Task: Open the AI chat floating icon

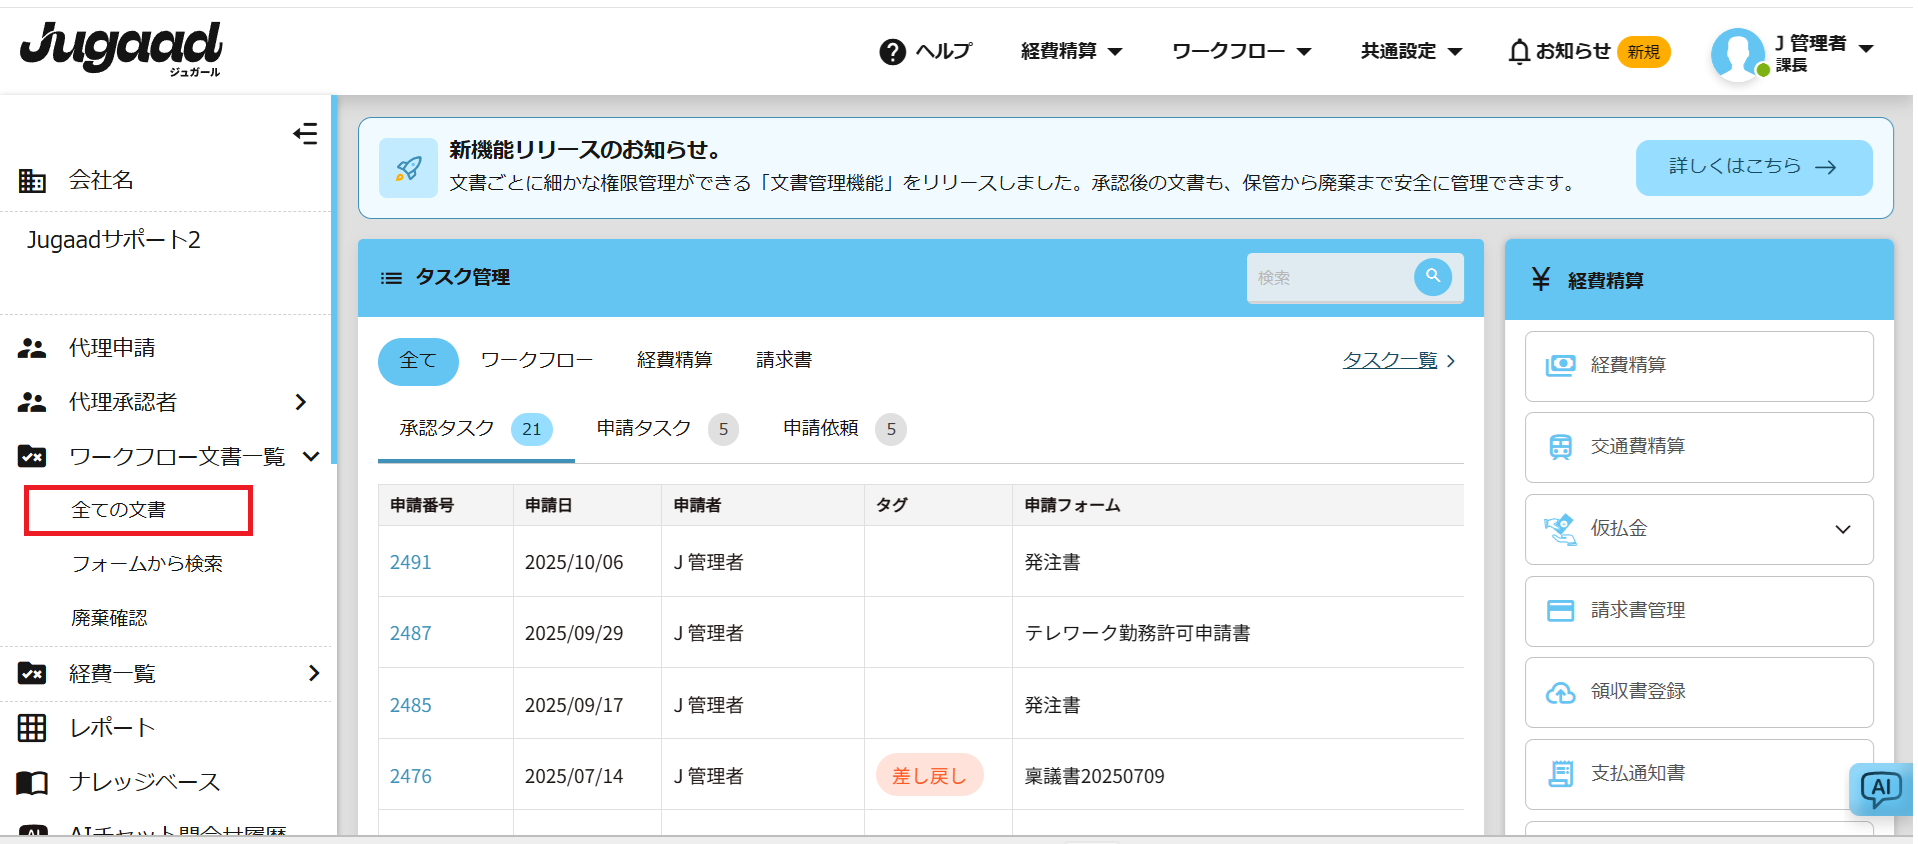Action: [x=1880, y=789]
